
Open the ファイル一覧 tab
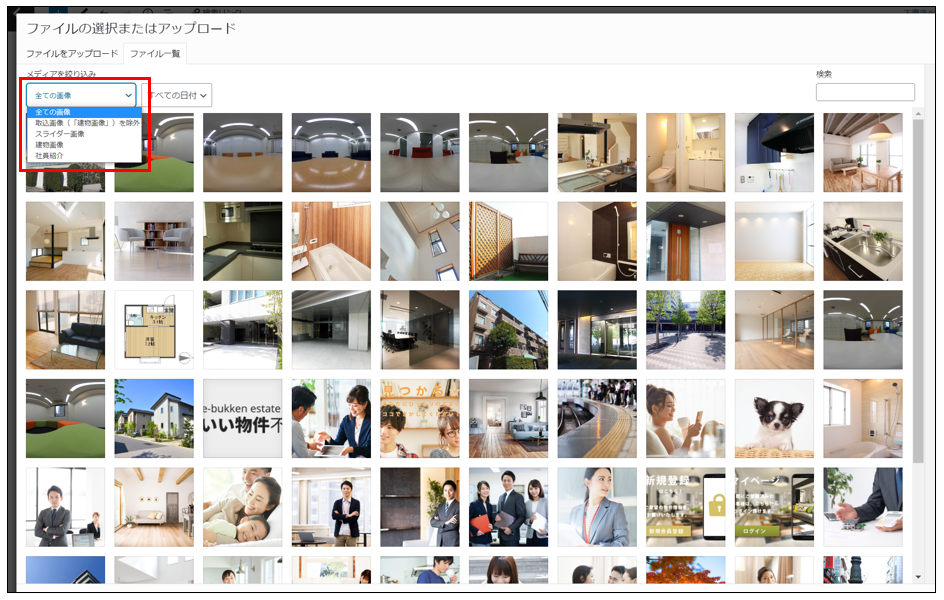[155, 53]
